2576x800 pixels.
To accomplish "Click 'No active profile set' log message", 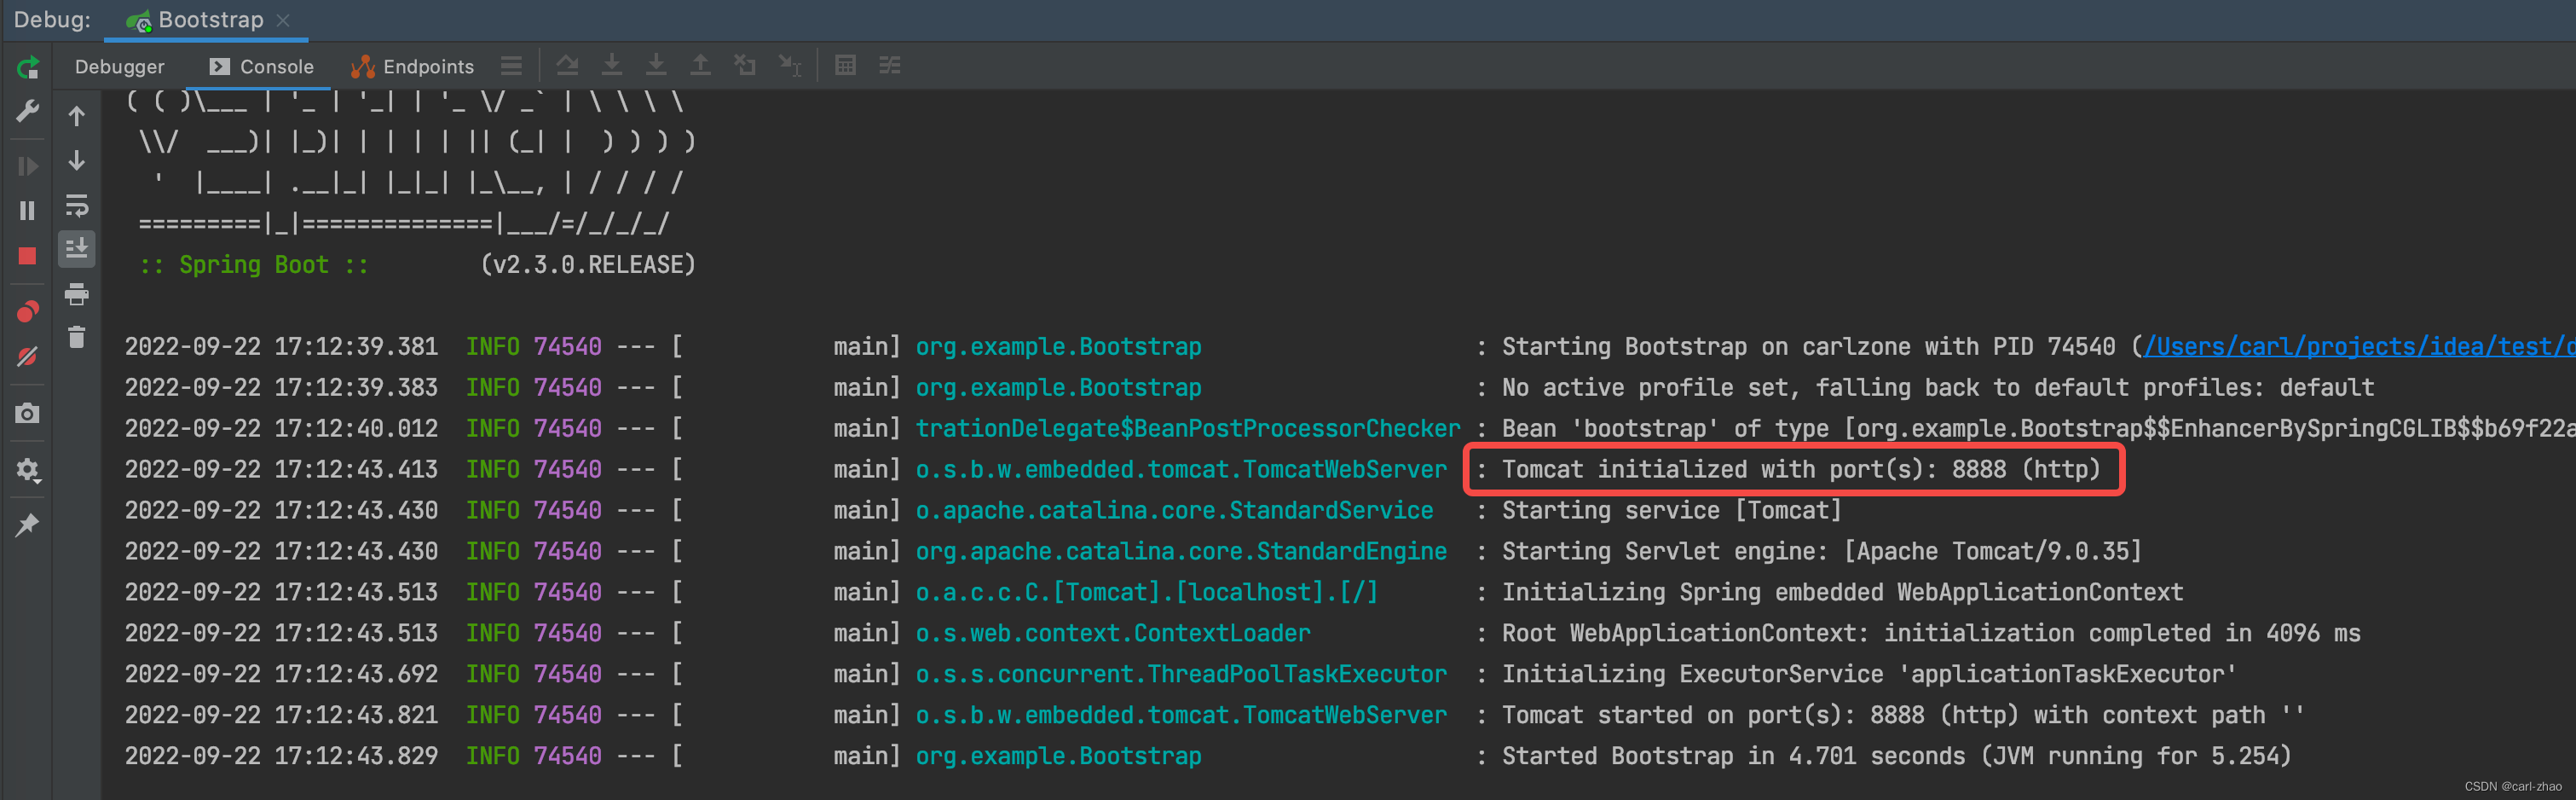I will point(1650,388).
